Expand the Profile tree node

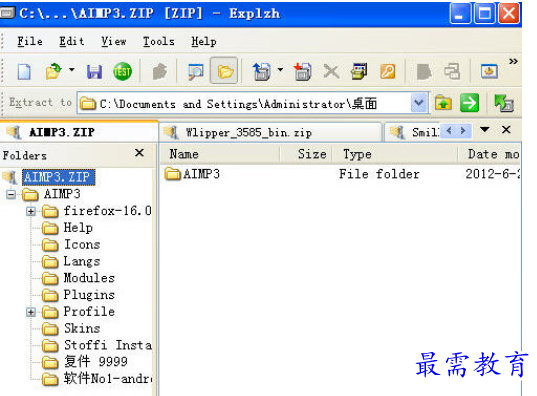point(31,312)
